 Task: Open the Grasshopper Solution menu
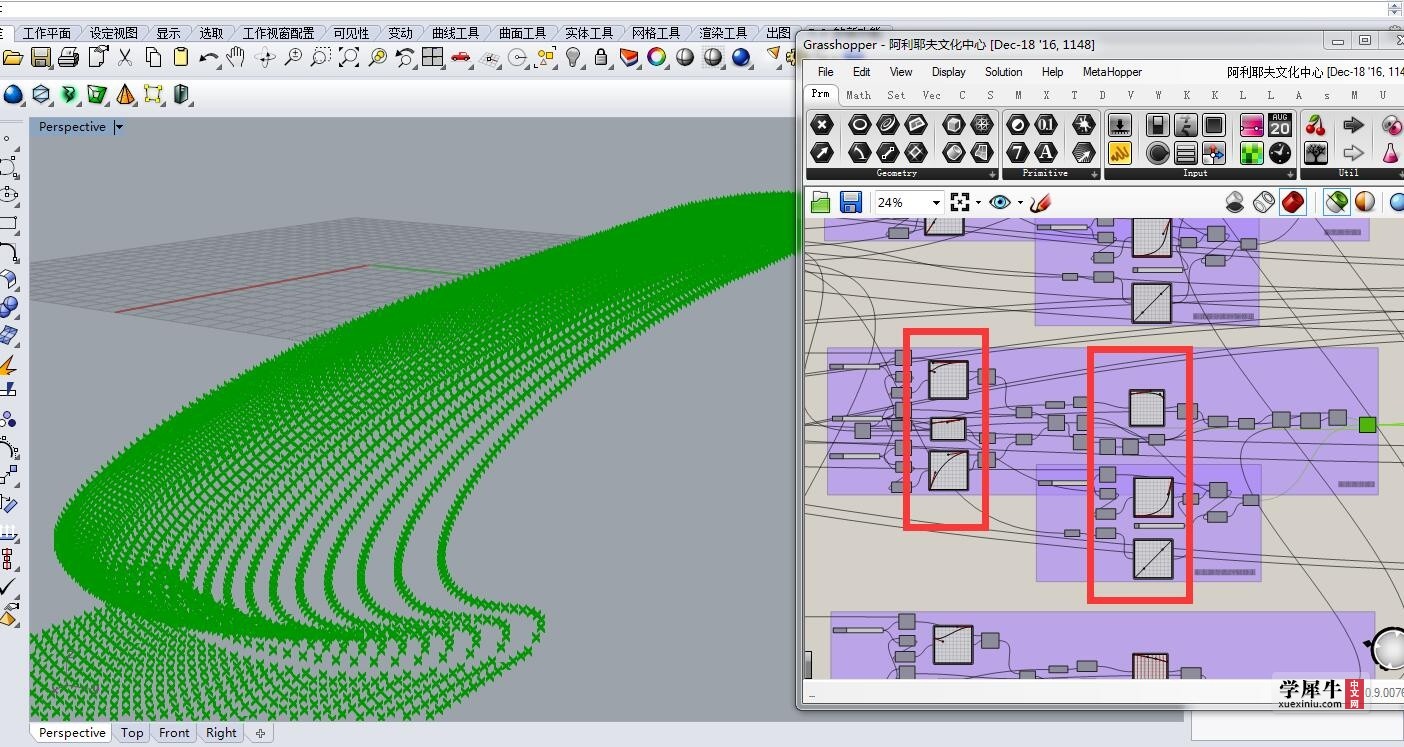point(1003,72)
